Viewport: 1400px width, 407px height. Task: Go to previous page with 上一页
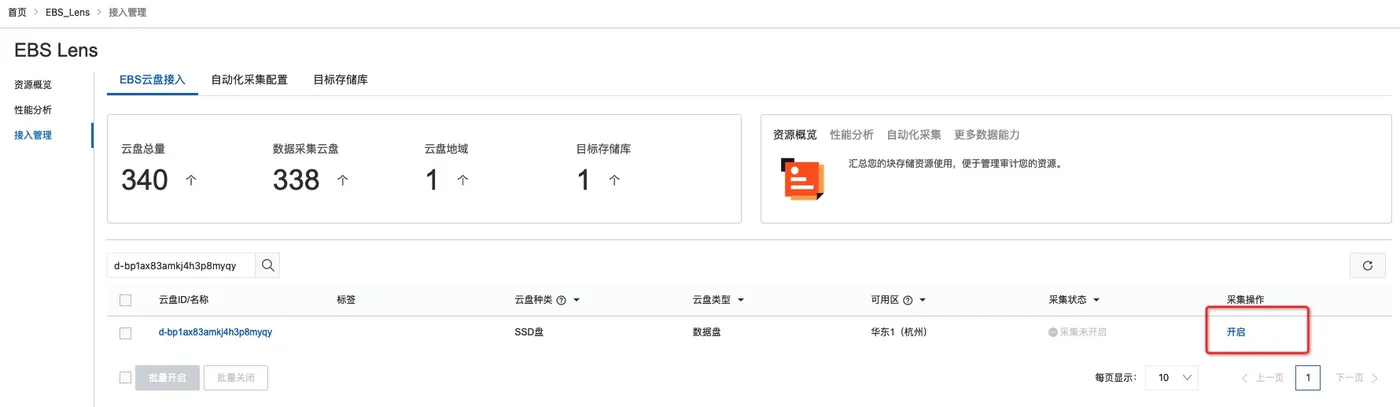click(x=1262, y=378)
